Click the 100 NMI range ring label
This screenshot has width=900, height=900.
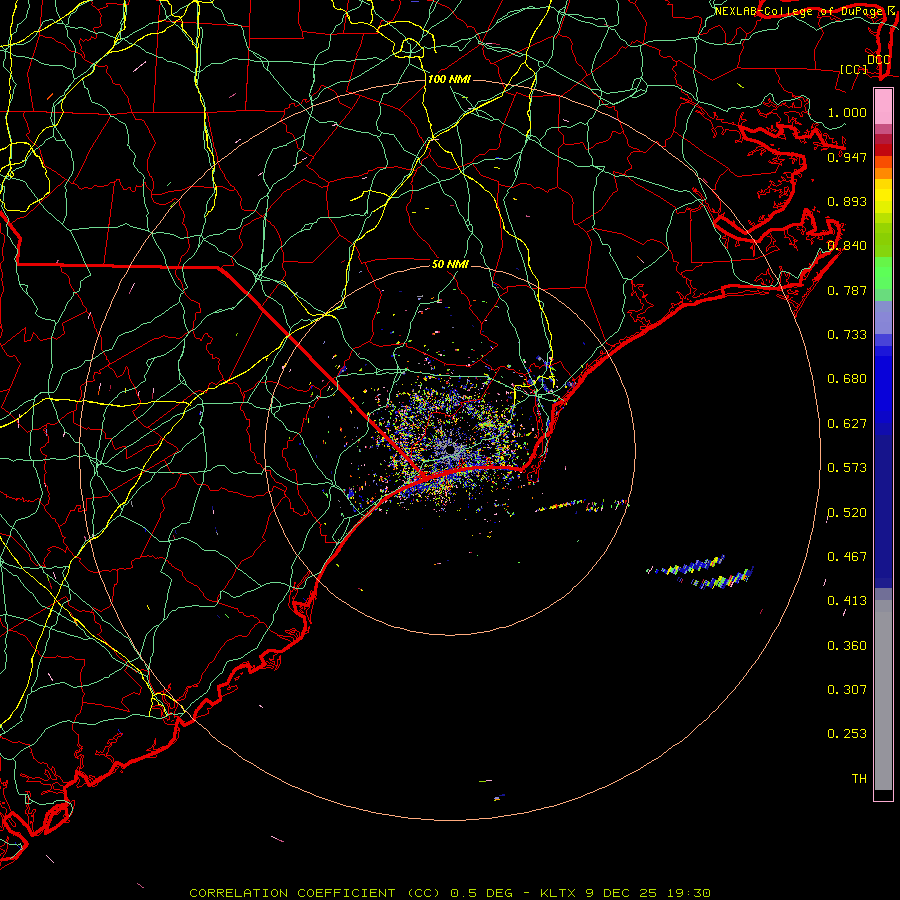(x=449, y=79)
